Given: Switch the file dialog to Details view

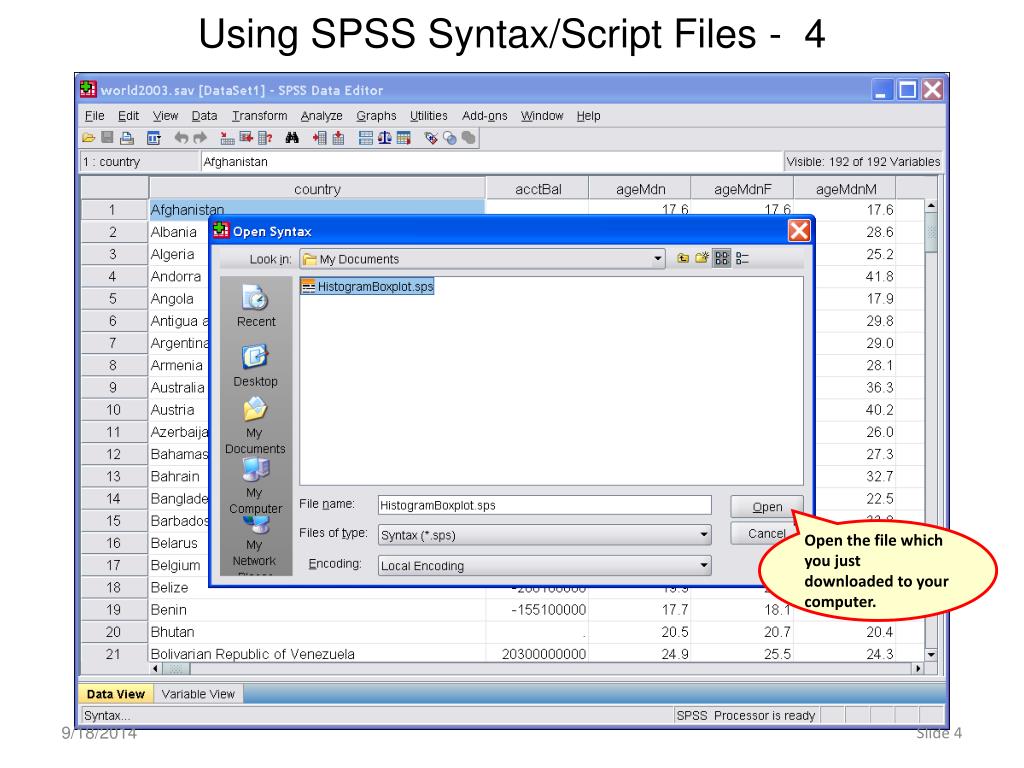Looking at the screenshot, I should coord(742,259).
